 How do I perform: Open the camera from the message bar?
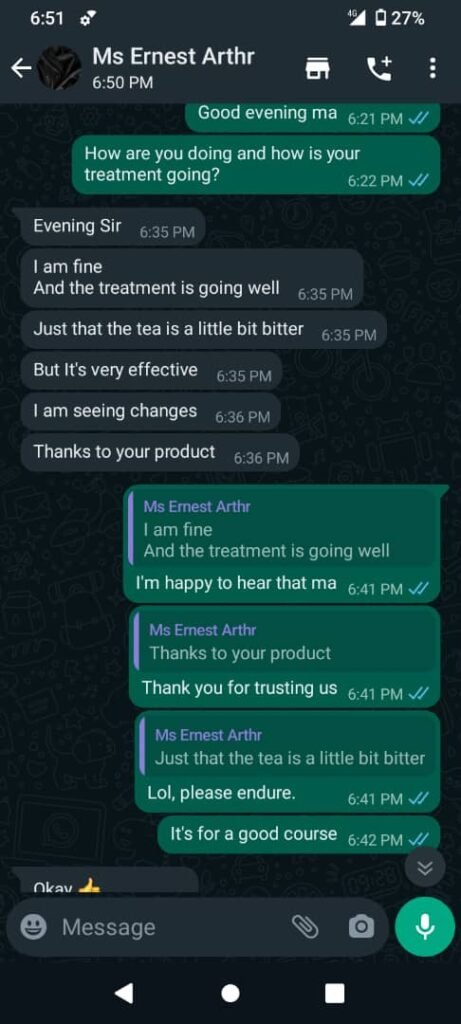tap(361, 926)
